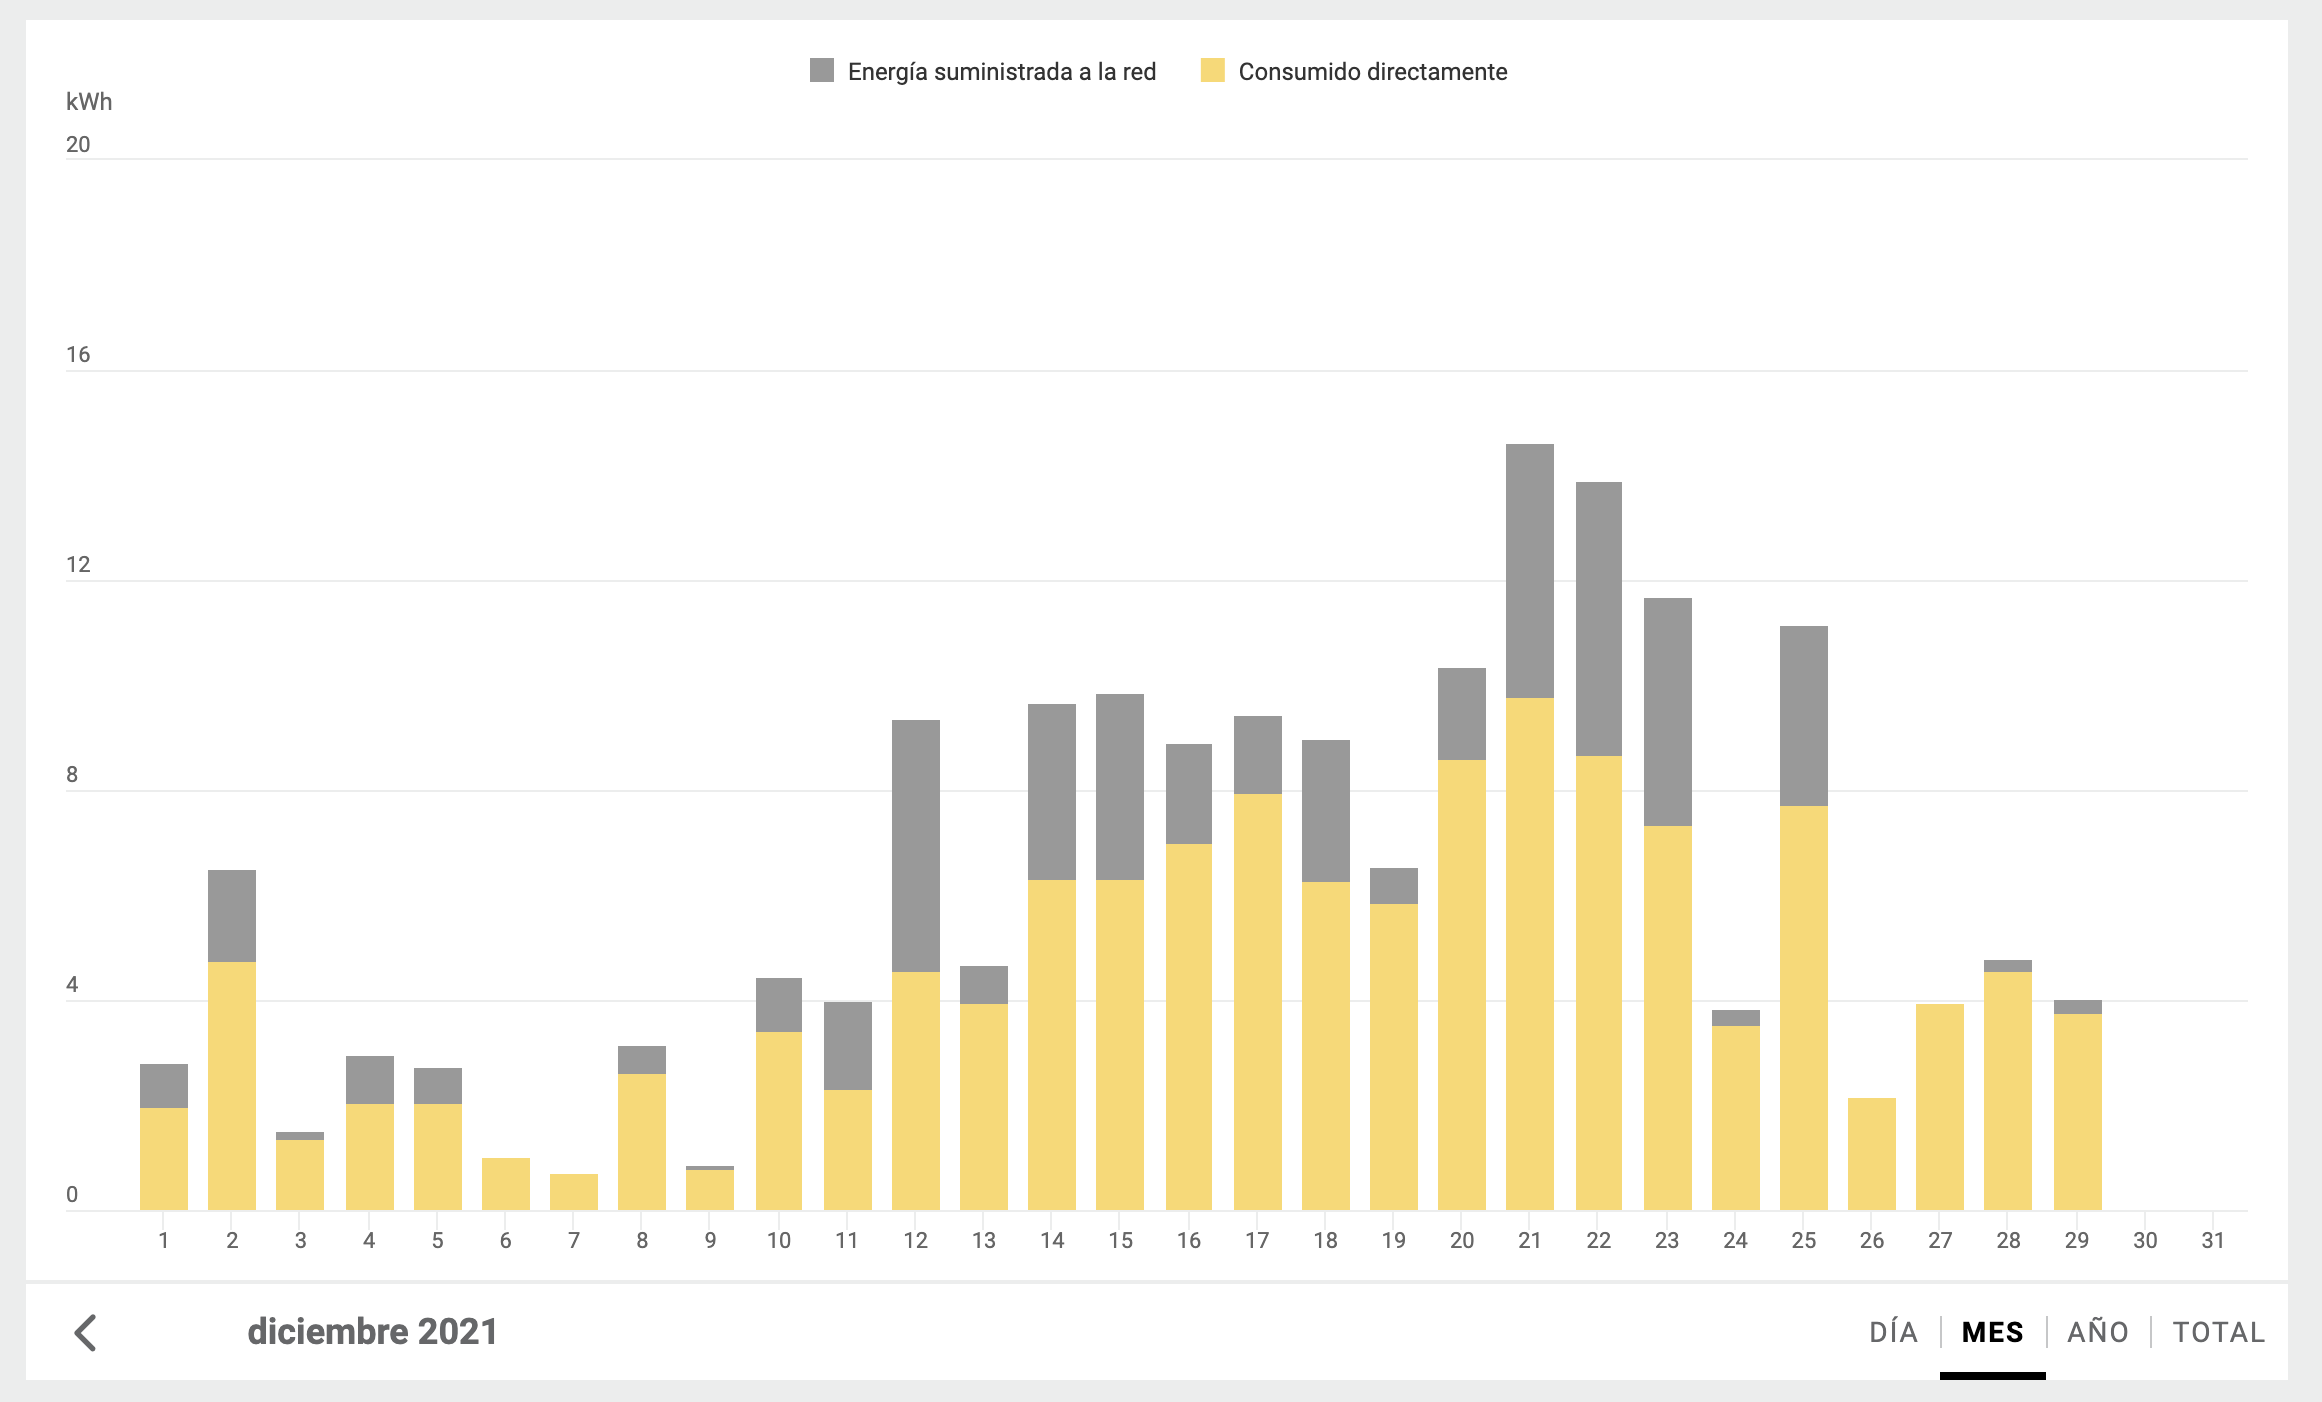
Task: Select the grey segment on day 22's bar
Action: click(x=1599, y=619)
